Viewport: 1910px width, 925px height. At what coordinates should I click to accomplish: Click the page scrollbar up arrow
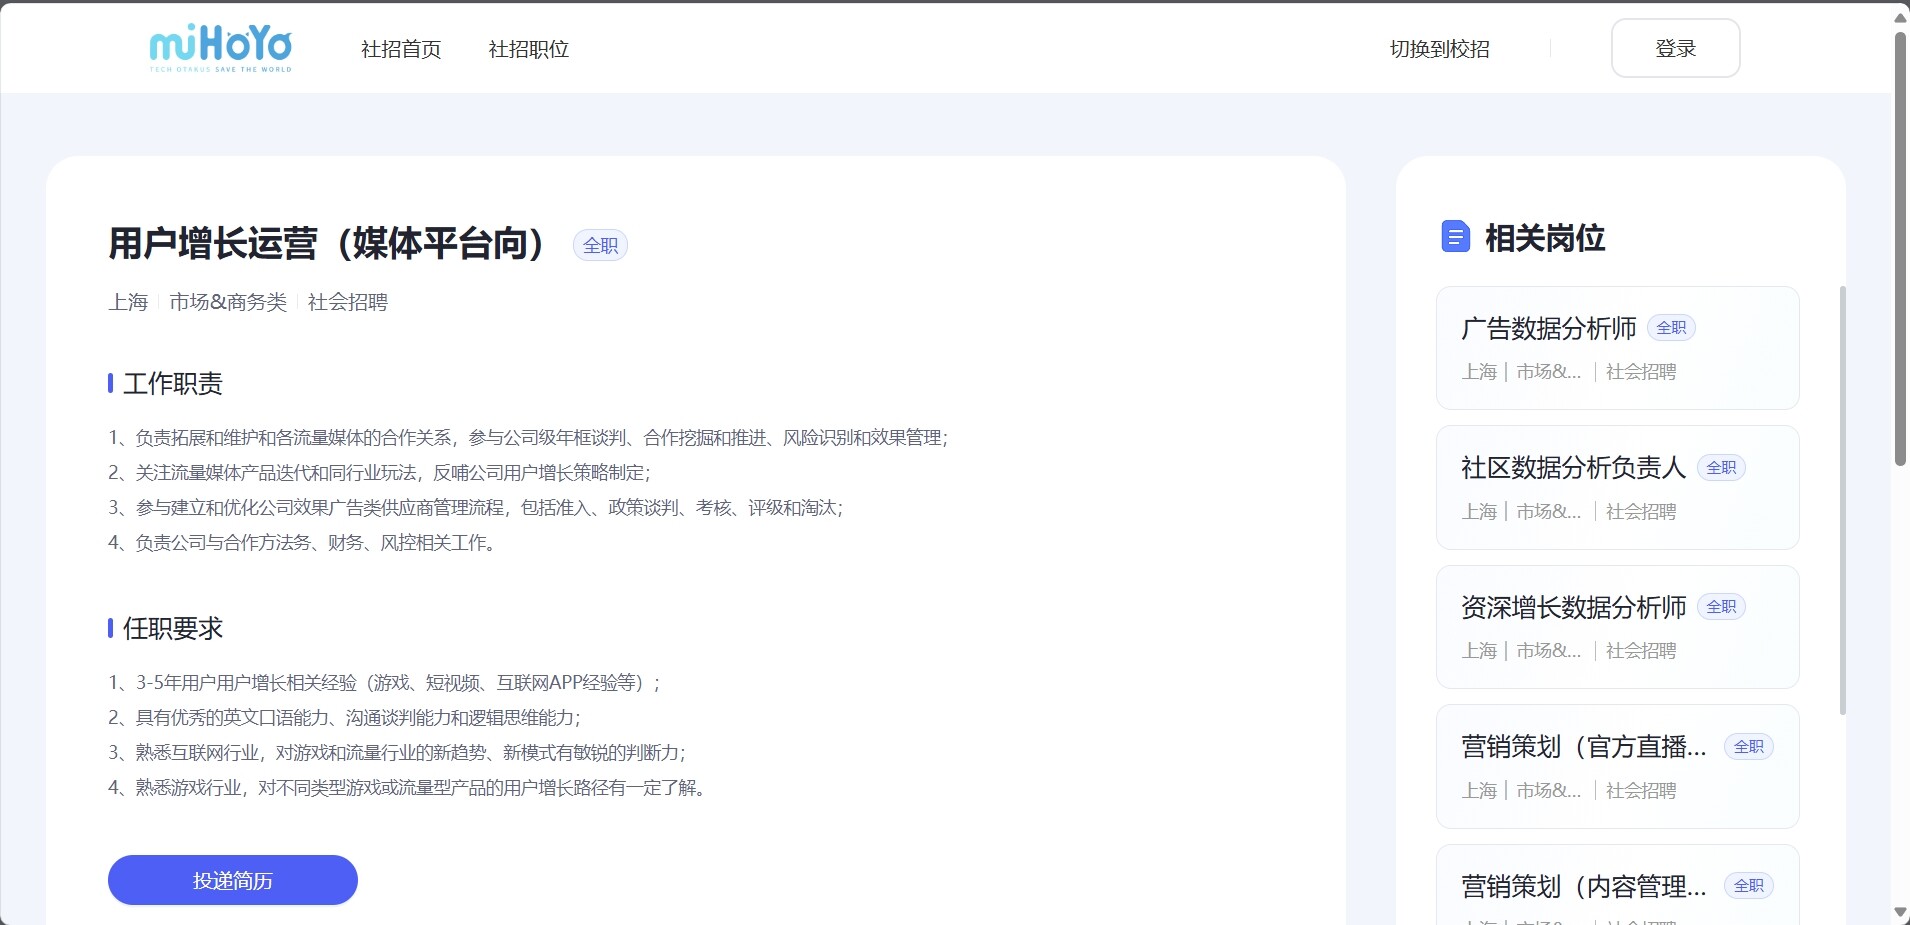coord(1900,17)
